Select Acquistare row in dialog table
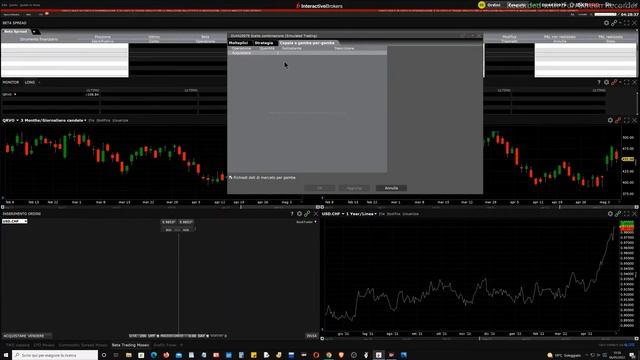This screenshot has height=360, width=640. pos(307,53)
